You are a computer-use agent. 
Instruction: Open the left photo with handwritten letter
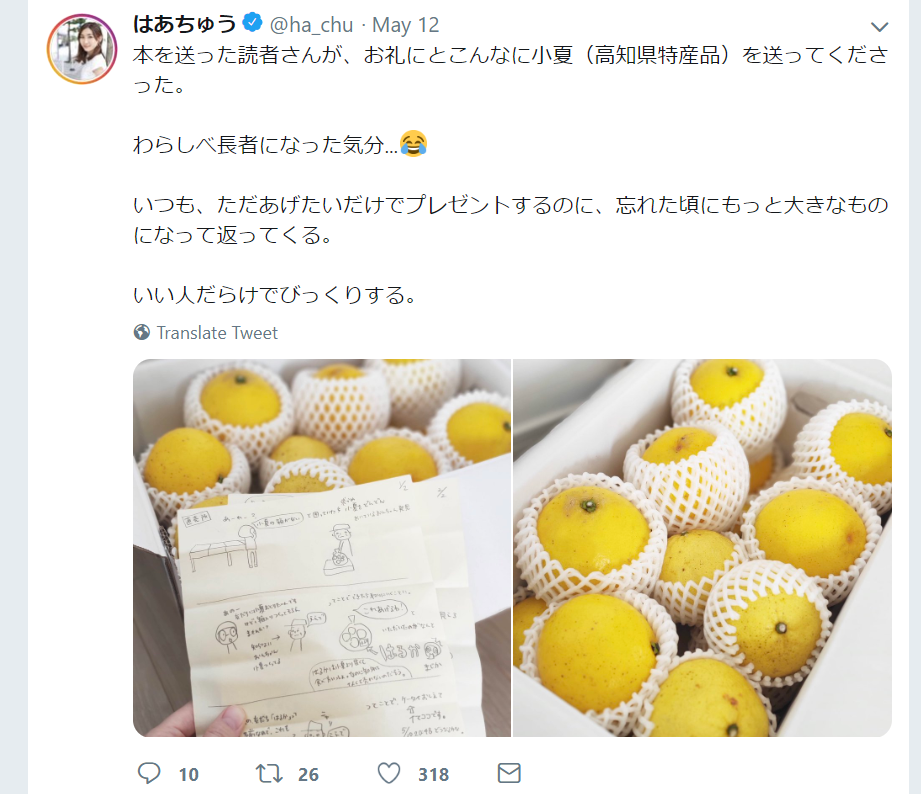[322, 547]
